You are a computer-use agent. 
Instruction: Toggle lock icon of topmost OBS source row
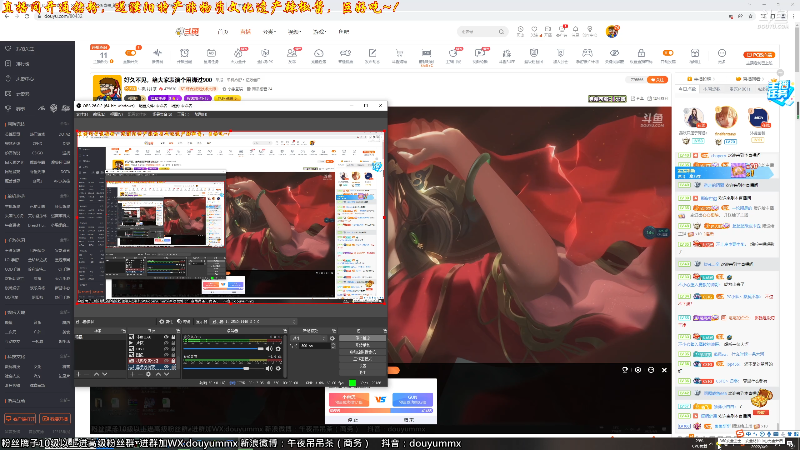(173, 337)
